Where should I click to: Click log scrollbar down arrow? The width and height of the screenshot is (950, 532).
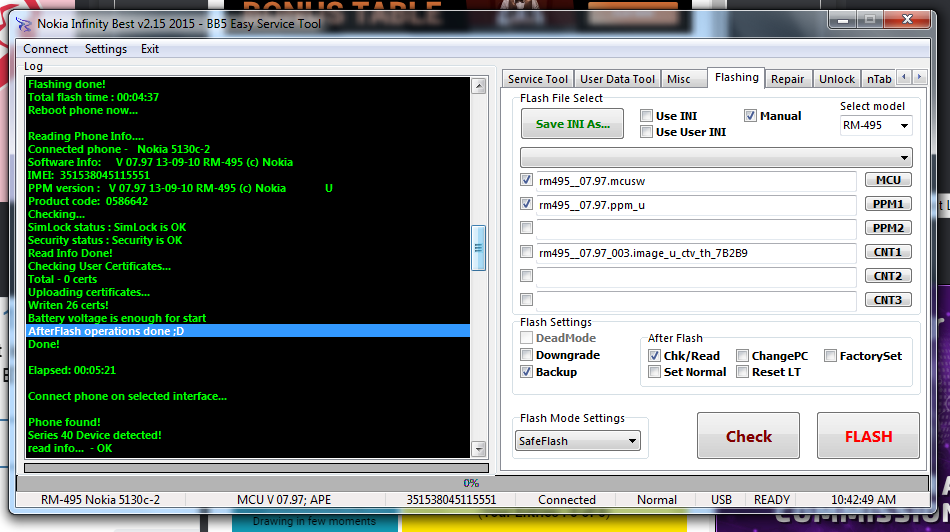click(x=479, y=449)
